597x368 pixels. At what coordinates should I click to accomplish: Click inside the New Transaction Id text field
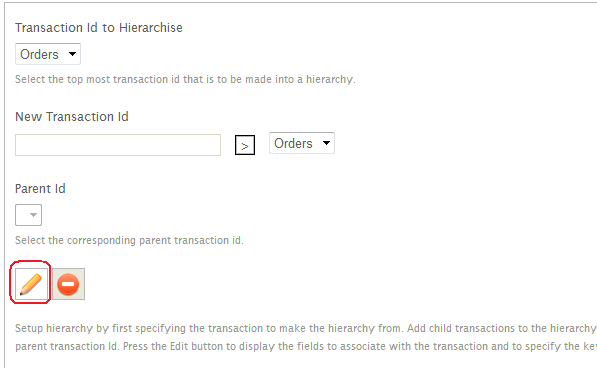tap(118, 145)
